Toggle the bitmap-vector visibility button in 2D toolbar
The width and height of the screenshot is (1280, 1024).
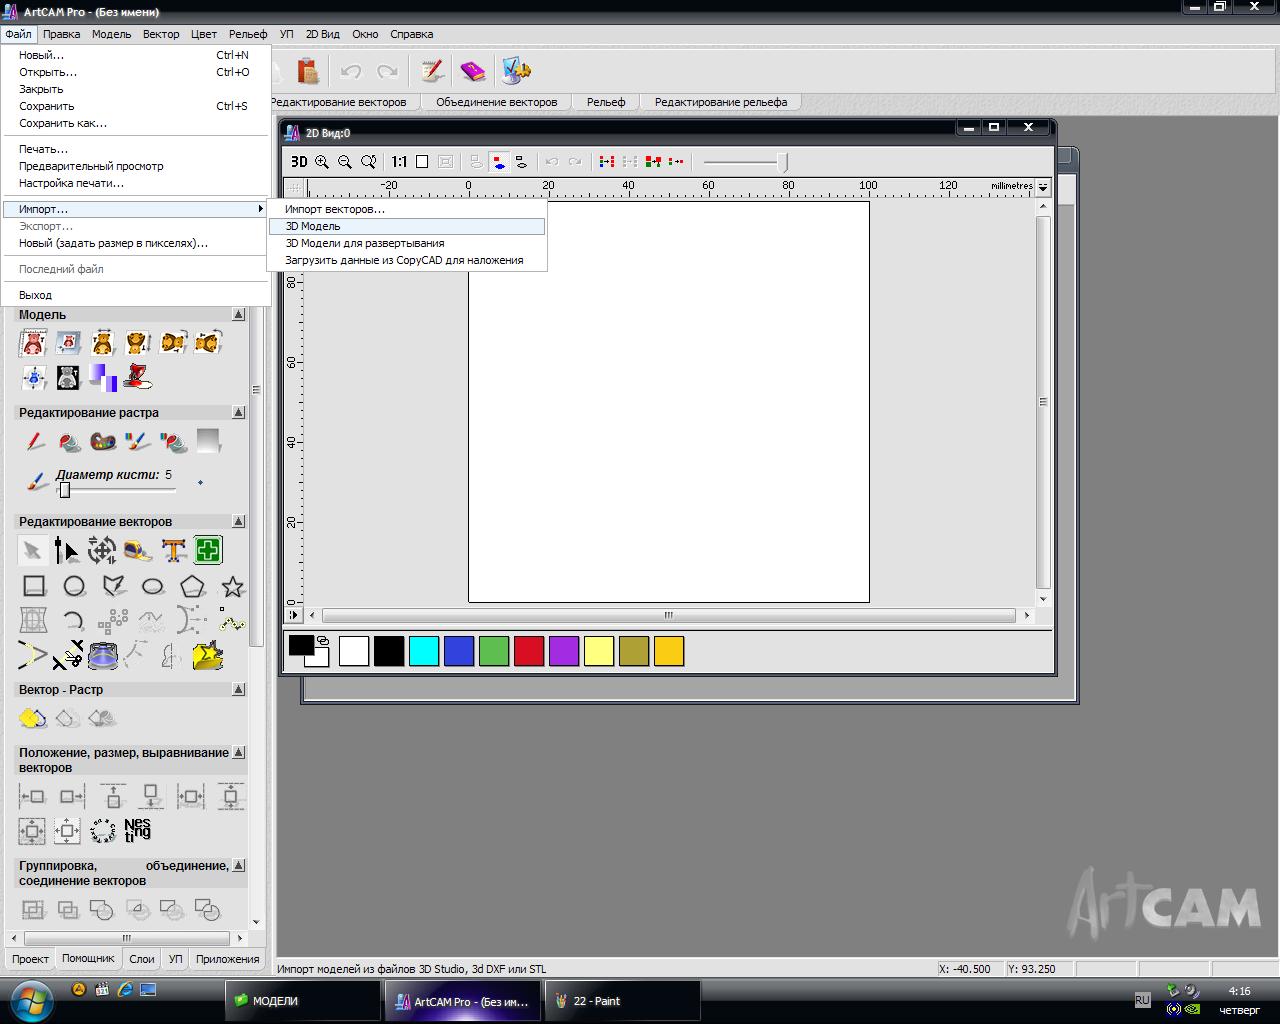[498, 162]
